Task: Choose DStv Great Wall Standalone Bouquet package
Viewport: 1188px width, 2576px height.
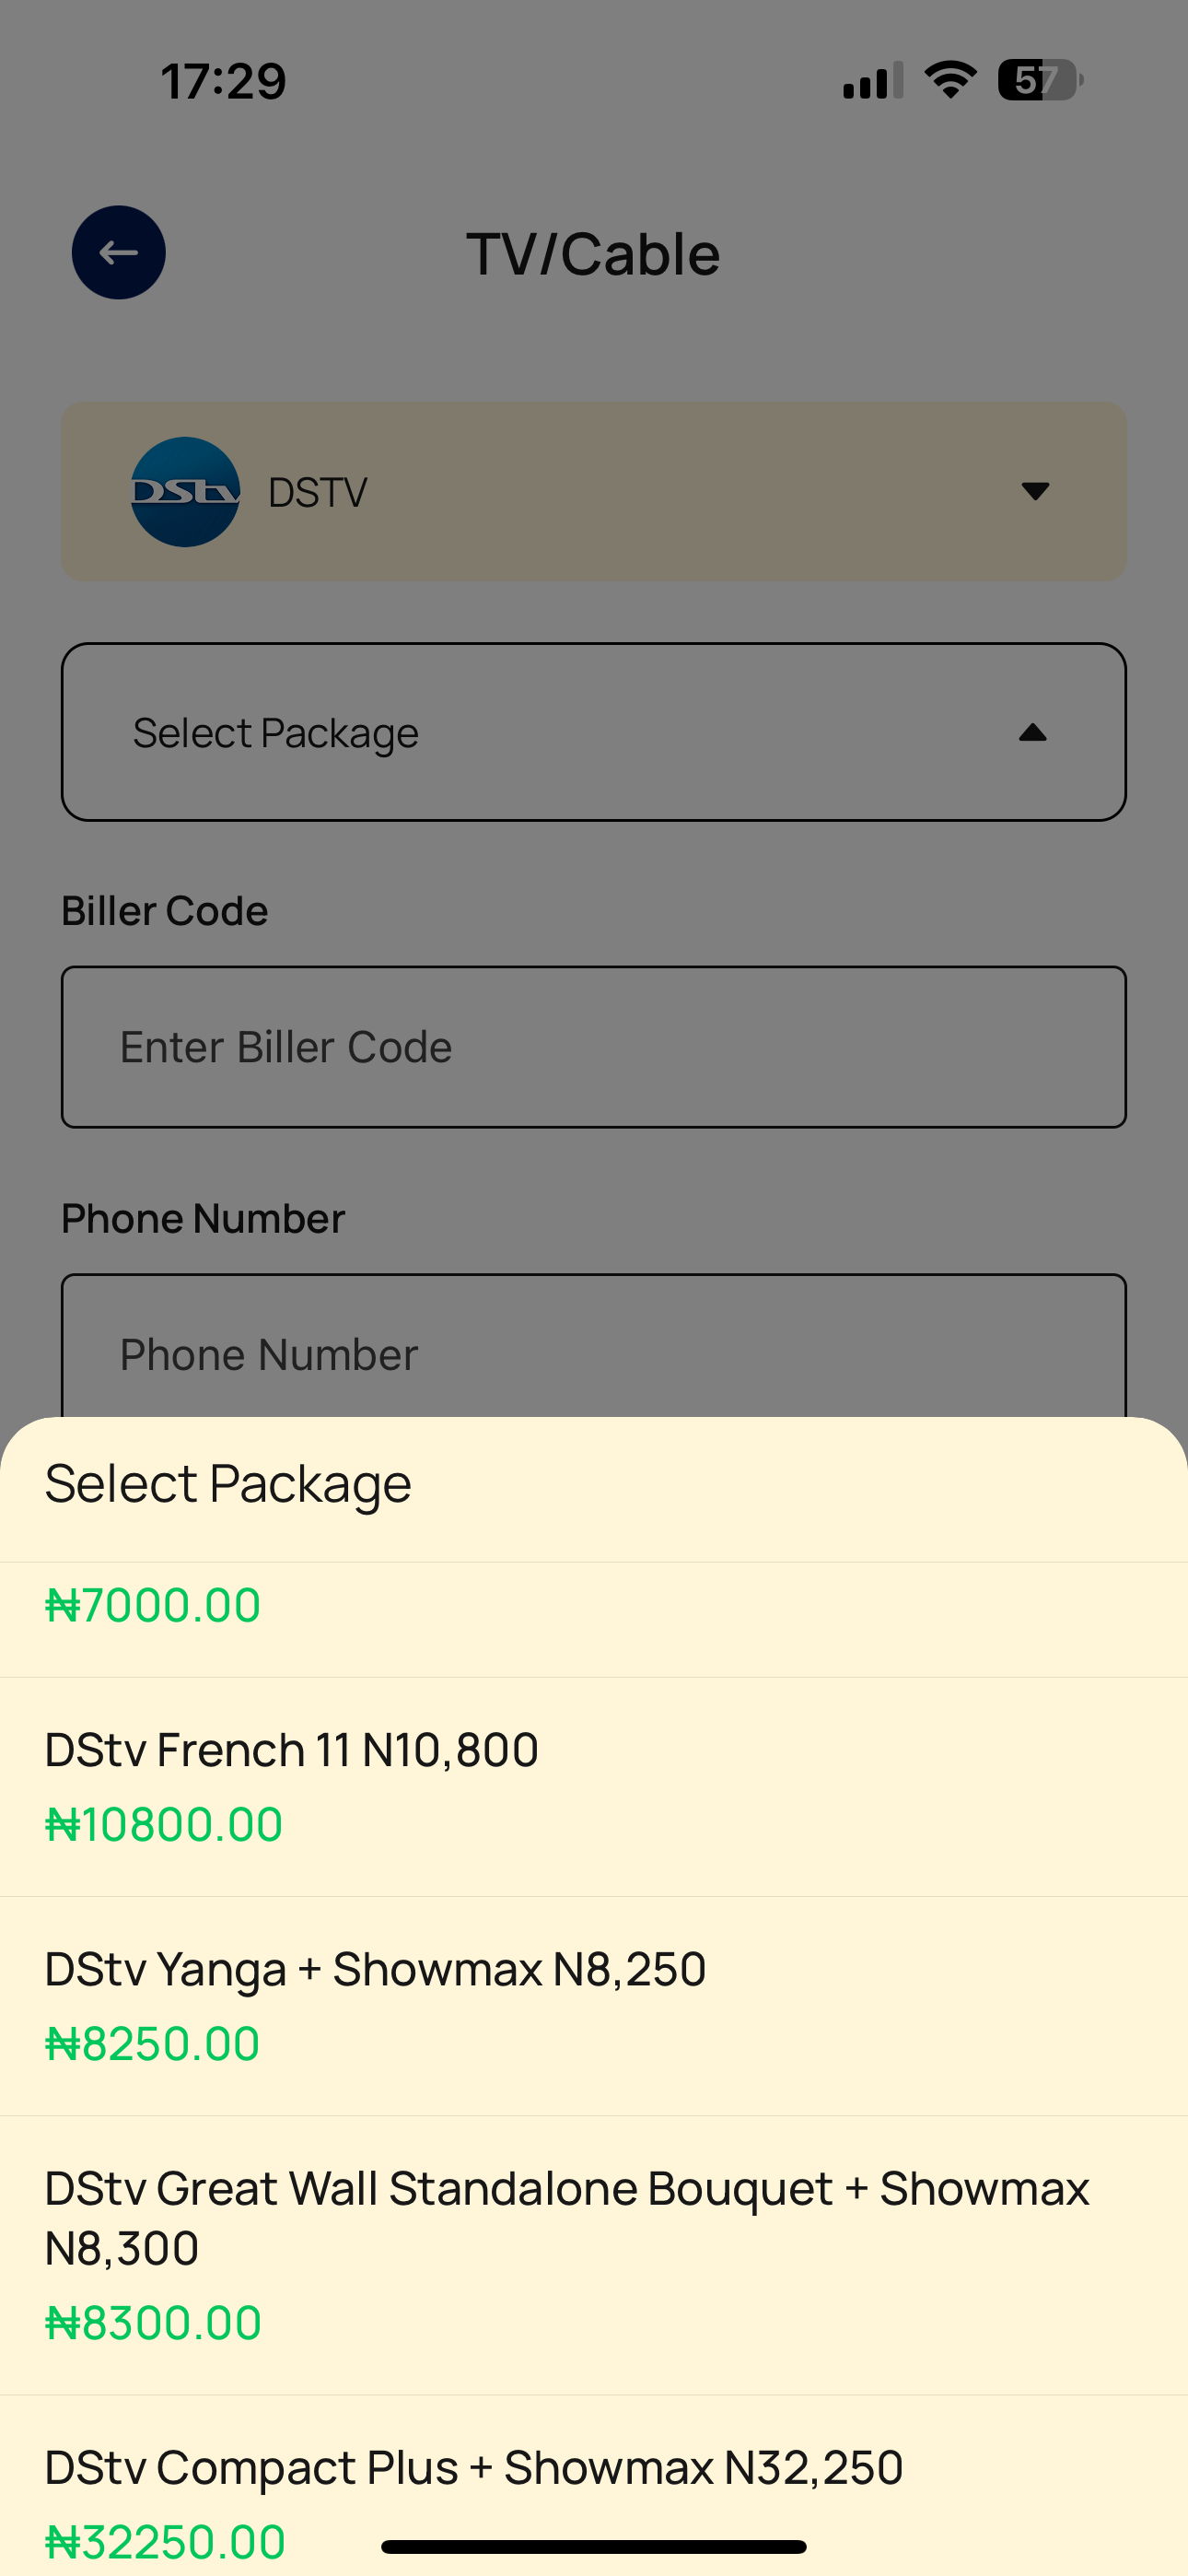Action: coord(594,2255)
